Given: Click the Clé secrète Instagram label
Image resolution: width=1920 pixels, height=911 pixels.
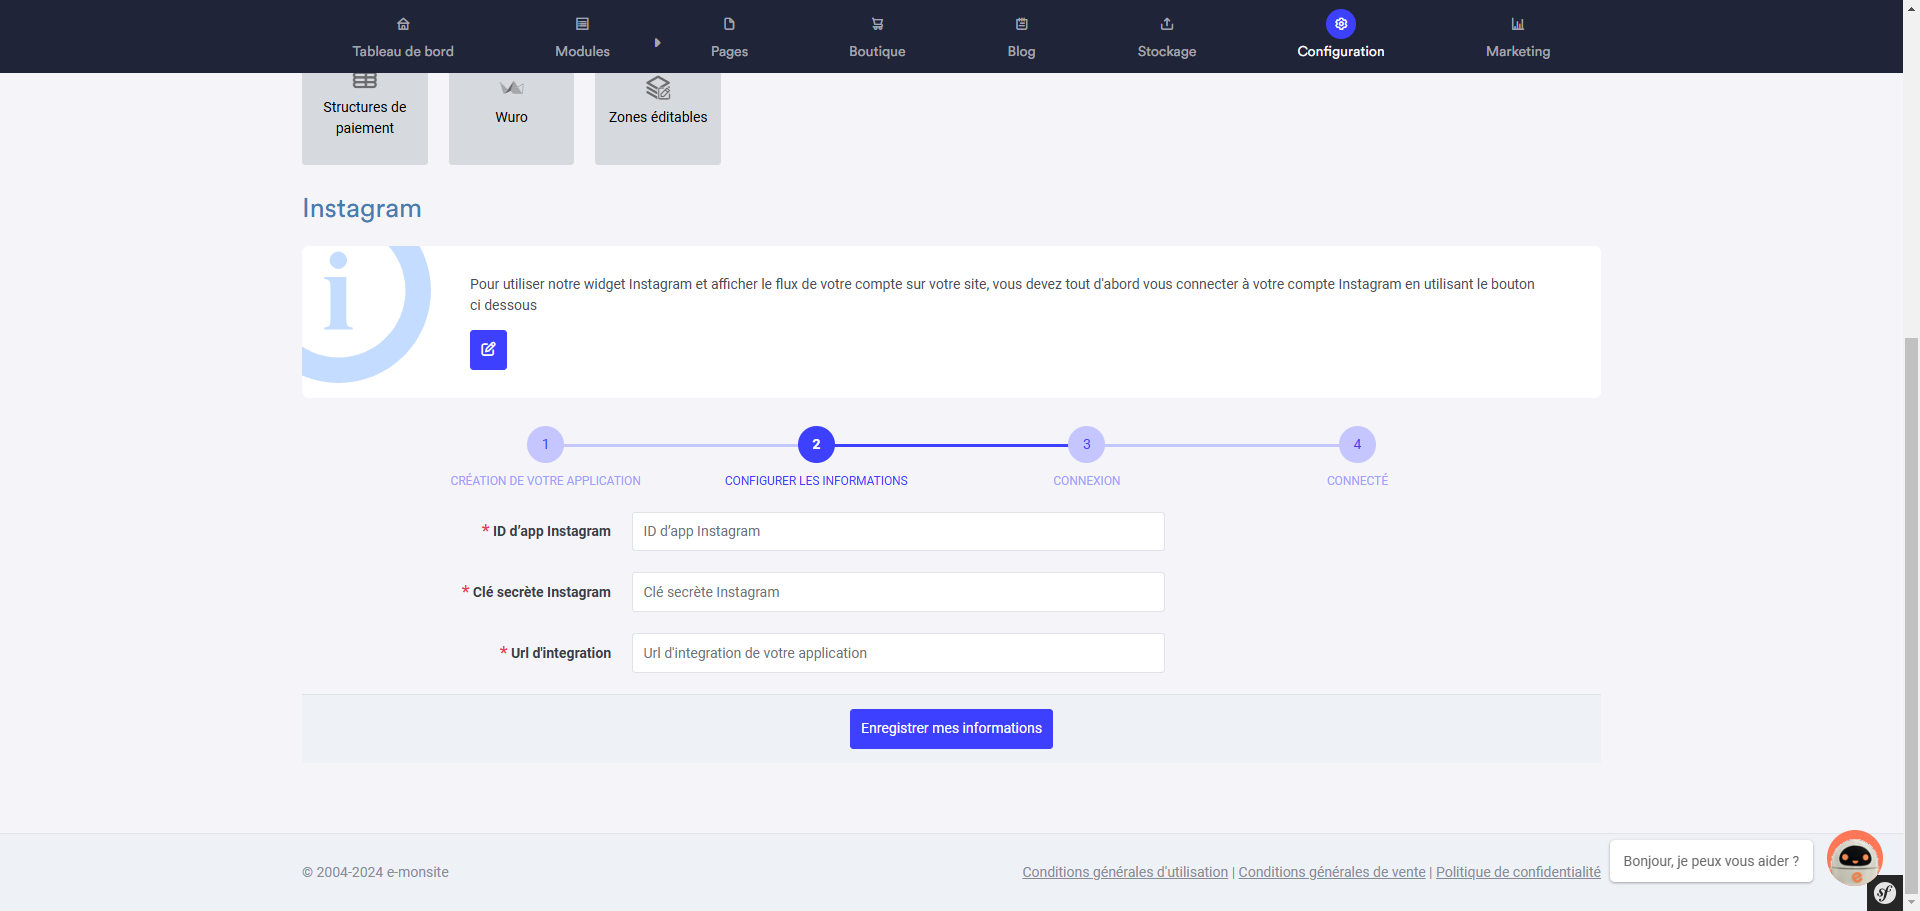Looking at the screenshot, I should pyautogui.click(x=541, y=592).
